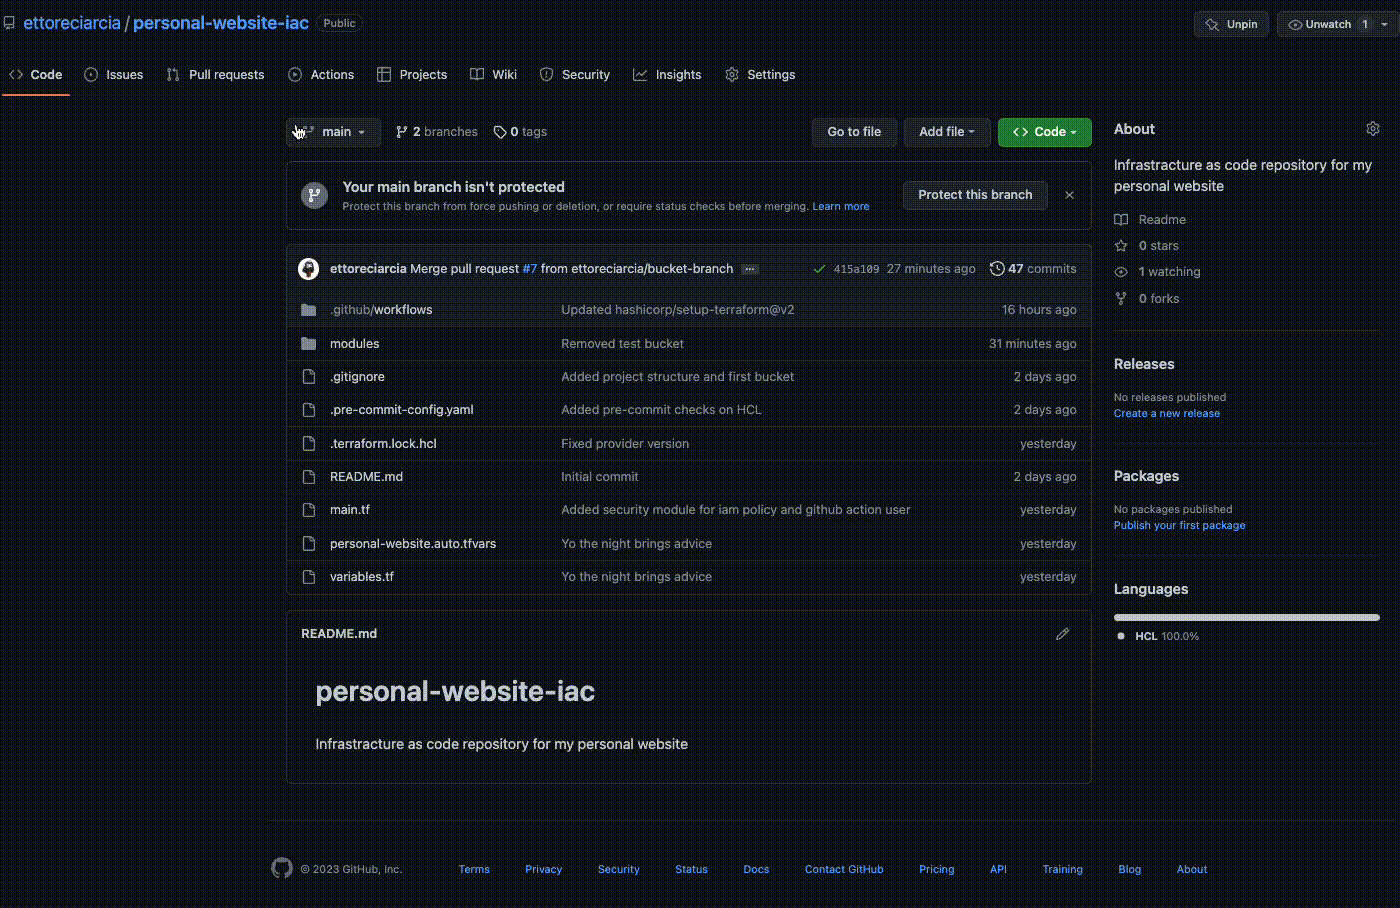The width and height of the screenshot is (1400, 908).
Task: View the Insights tab
Action: click(x=667, y=75)
